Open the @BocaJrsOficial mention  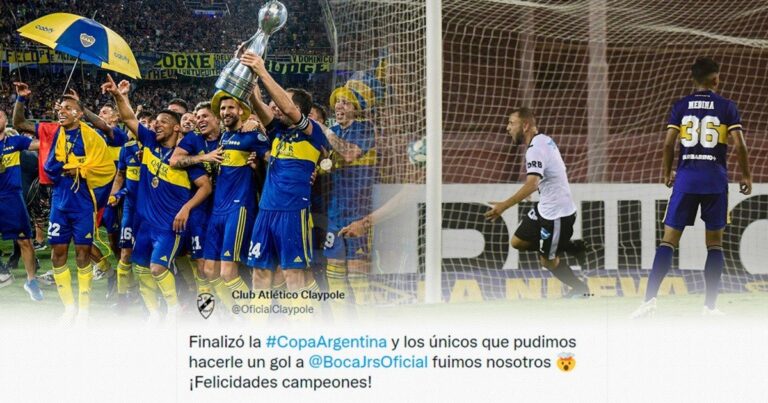point(368,362)
